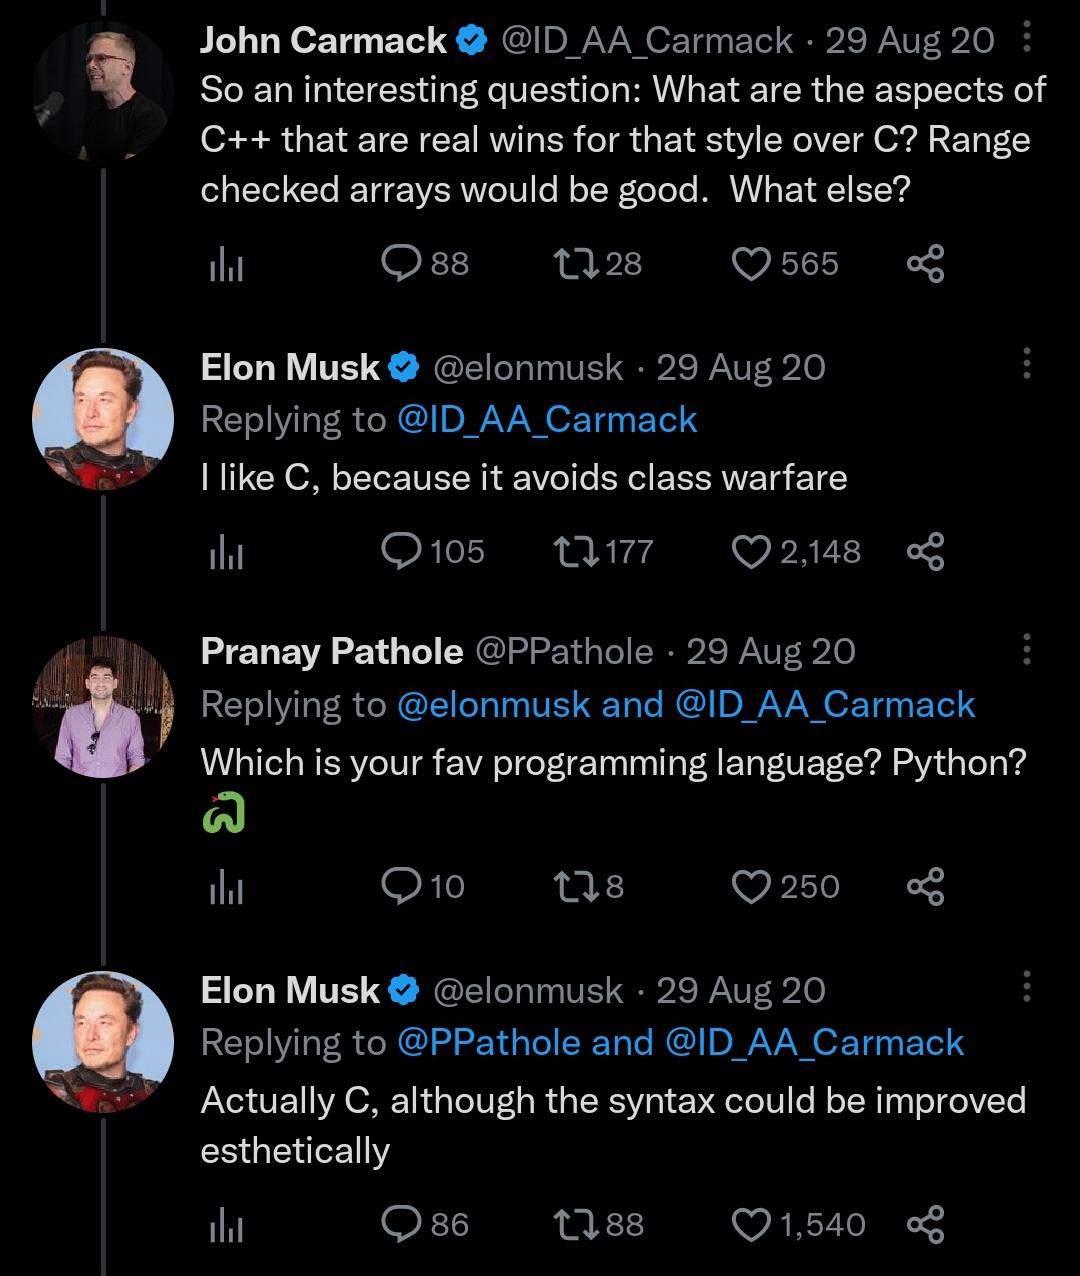Share the 'Actually C' tweet
The height and width of the screenshot is (1276, 1080).
925,1222
